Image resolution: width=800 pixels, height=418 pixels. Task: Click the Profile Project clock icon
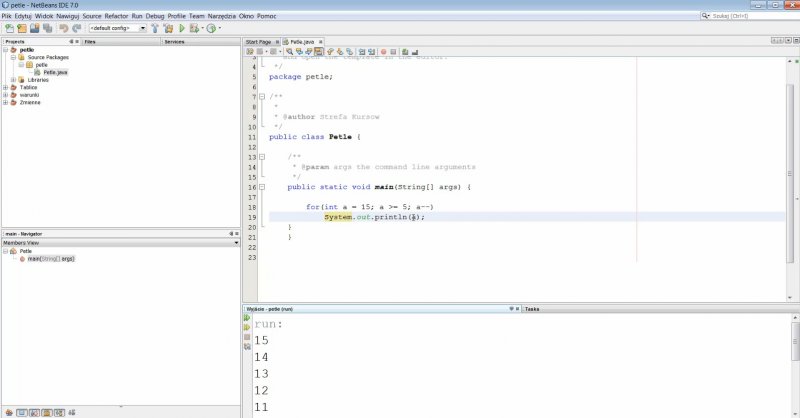tap(212, 28)
